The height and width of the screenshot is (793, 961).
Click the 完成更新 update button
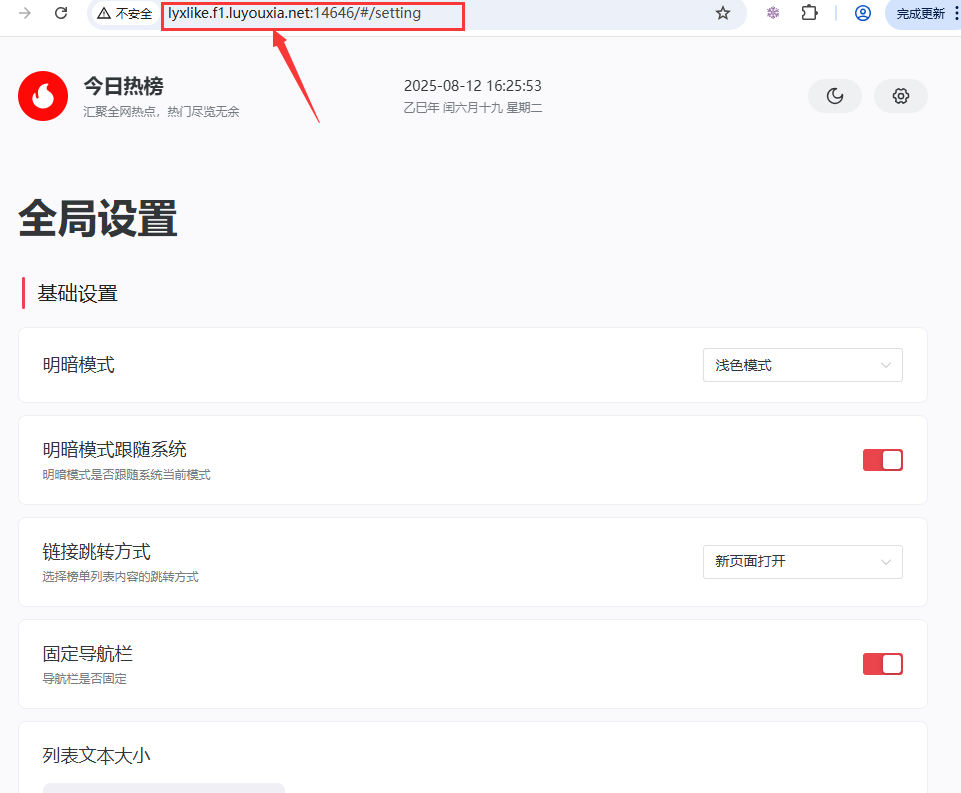tap(920, 13)
